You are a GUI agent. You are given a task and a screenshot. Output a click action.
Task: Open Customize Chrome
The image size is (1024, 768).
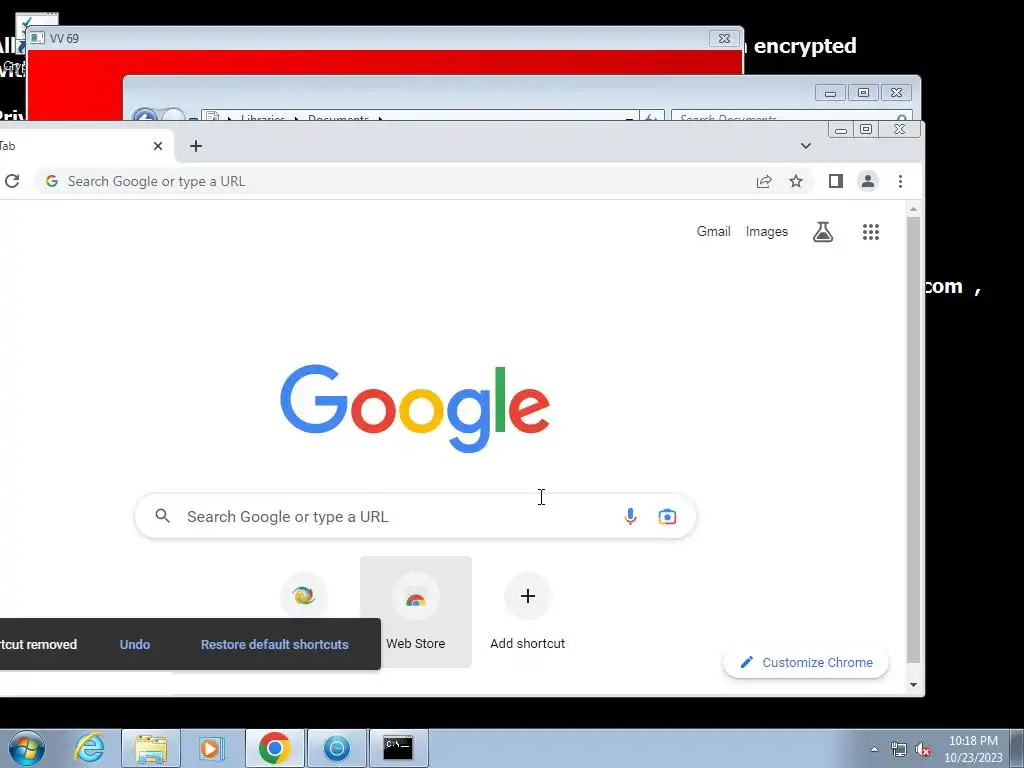806,662
